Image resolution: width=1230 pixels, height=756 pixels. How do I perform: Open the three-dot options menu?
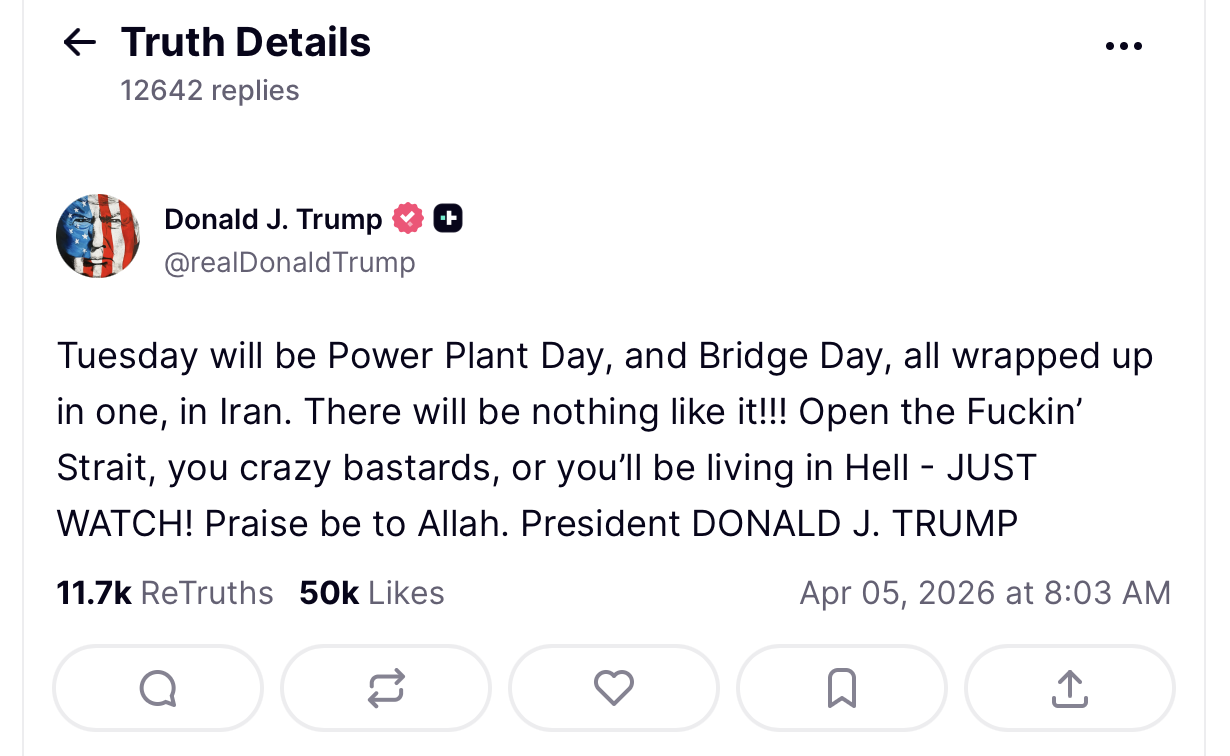1124,45
